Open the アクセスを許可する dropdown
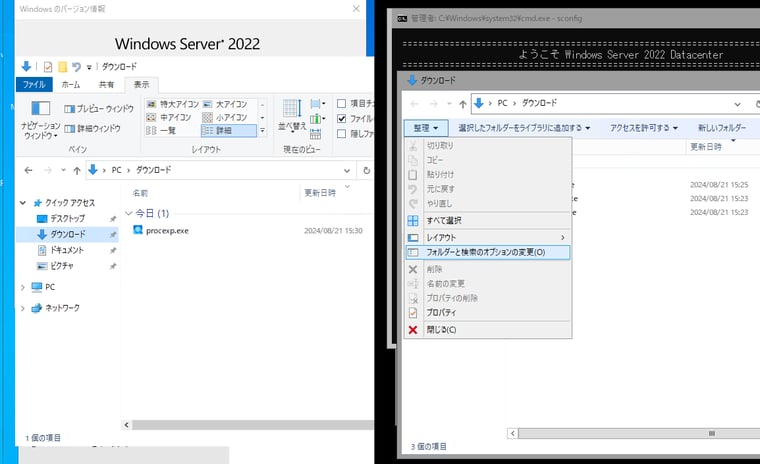The height and width of the screenshot is (464, 760). coord(644,128)
